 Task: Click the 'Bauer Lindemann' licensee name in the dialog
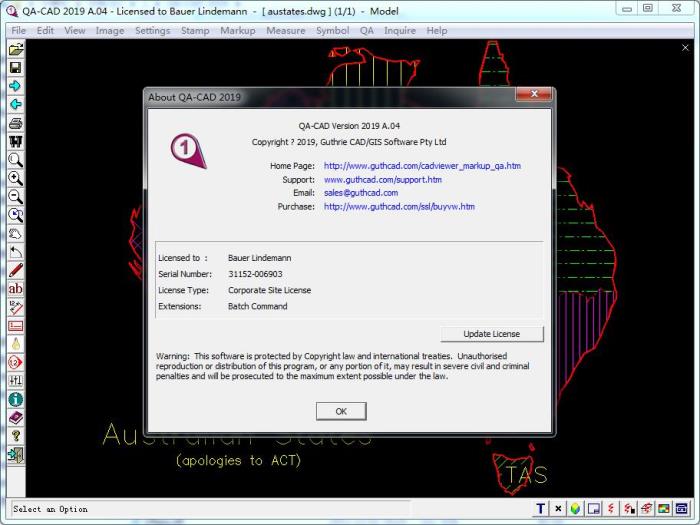pos(259,258)
